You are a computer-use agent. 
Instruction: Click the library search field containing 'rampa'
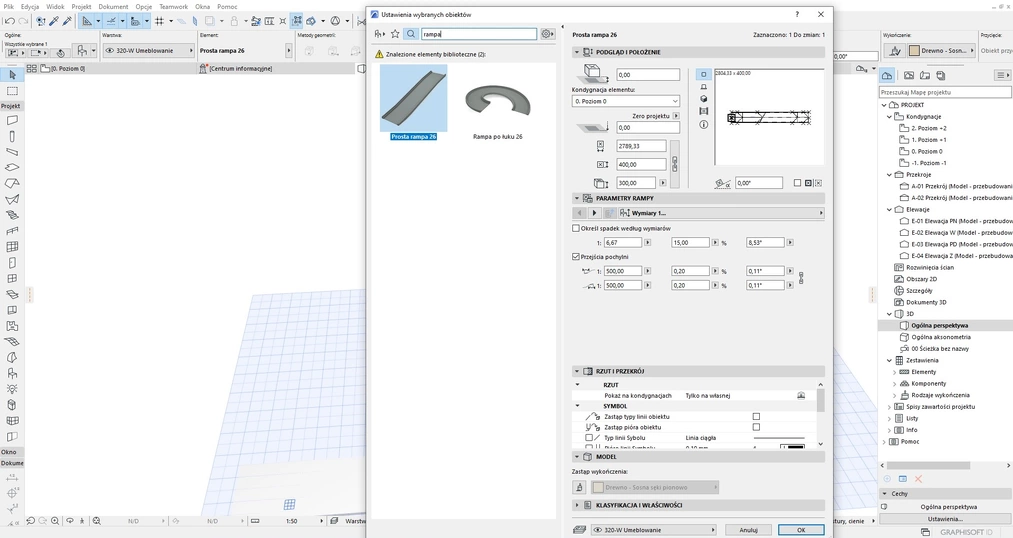479,34
